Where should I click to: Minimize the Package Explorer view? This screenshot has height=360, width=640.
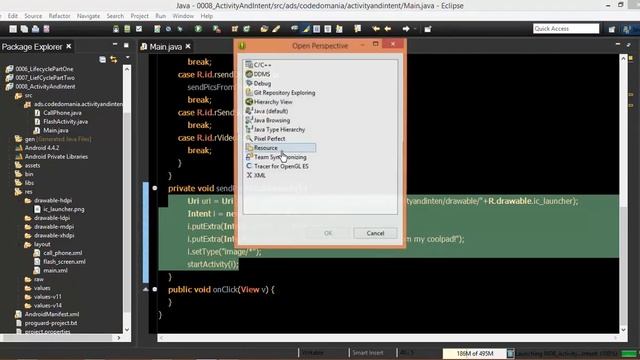[115, 44]
